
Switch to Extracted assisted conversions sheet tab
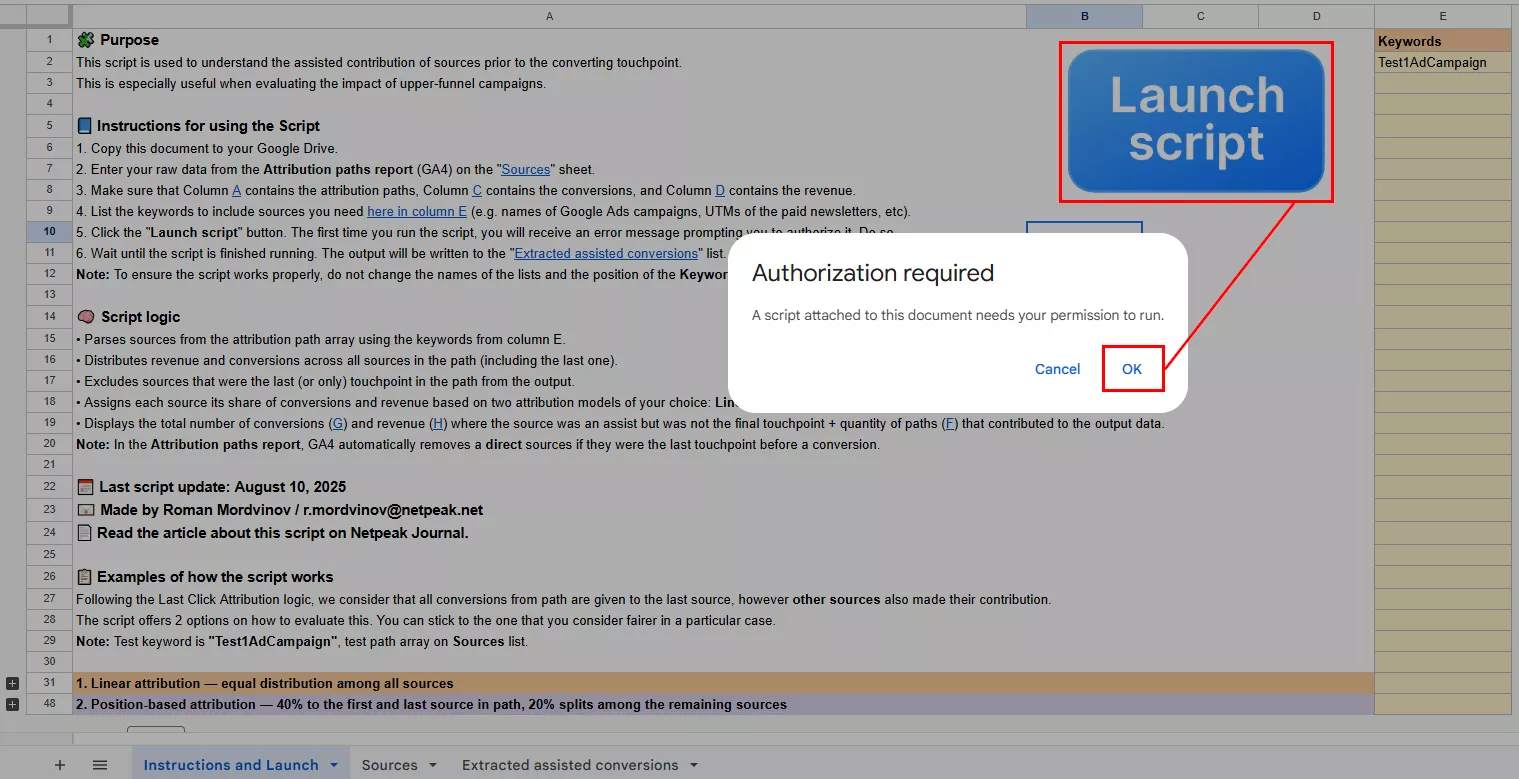click(569, 765)
